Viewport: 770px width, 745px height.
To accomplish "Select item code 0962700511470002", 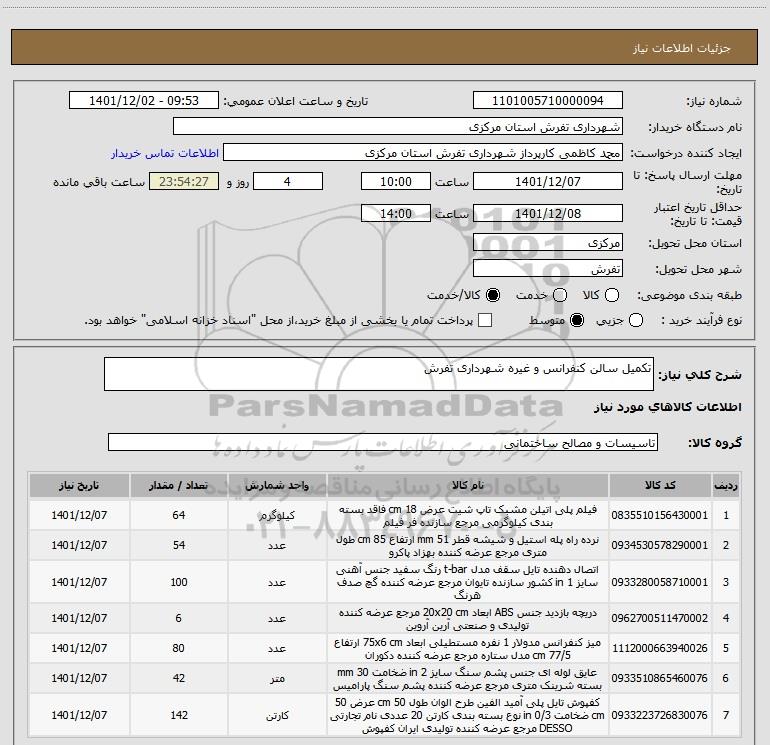I will coord(660,618).
